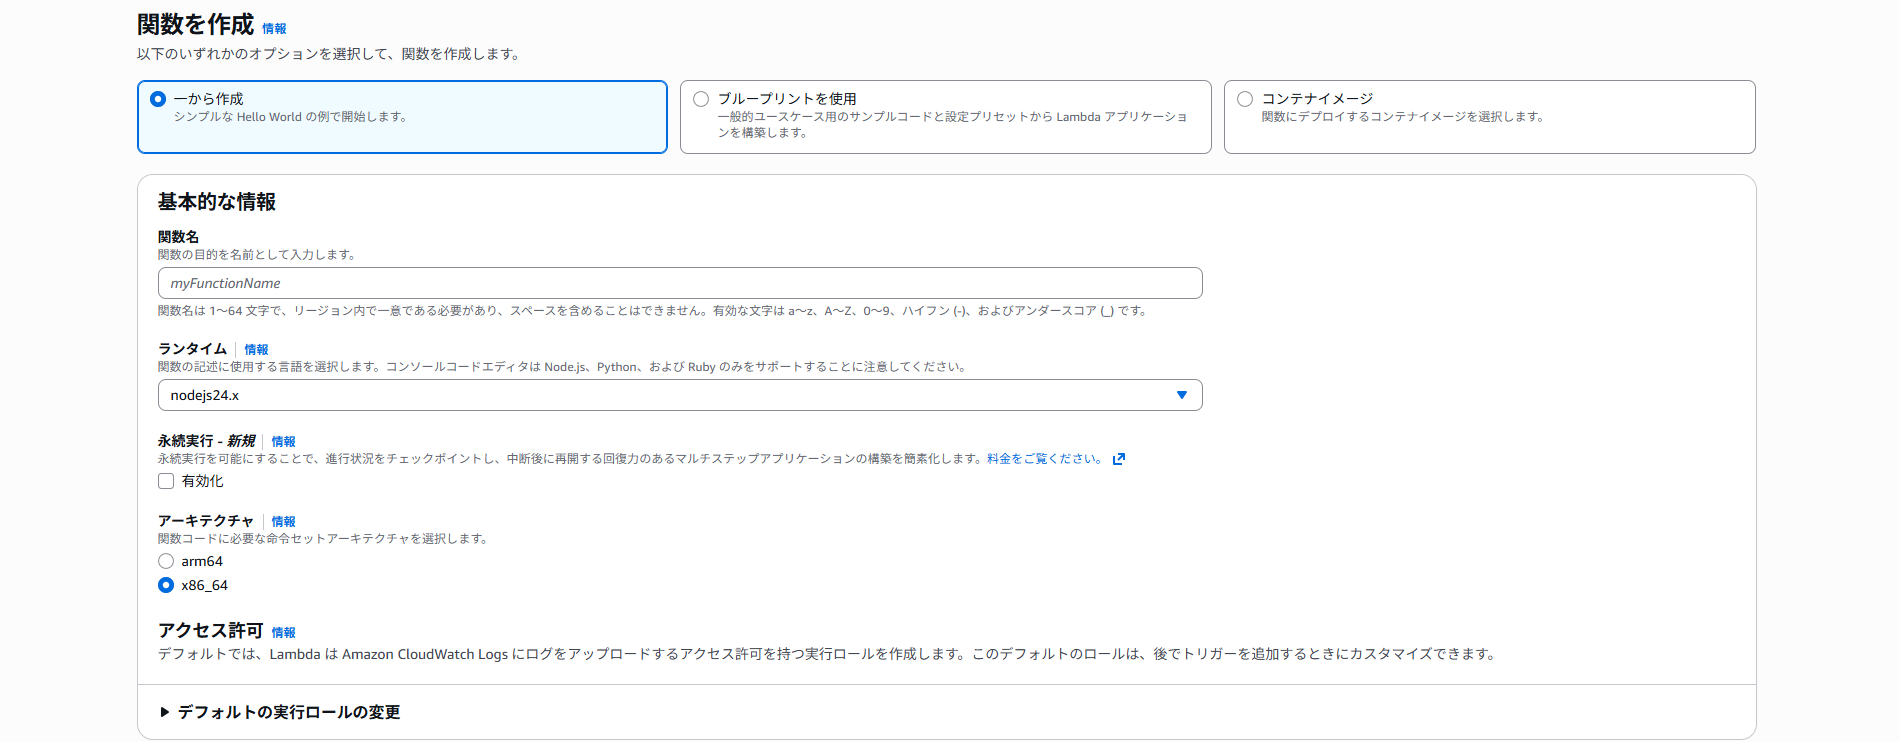The height and width of the screenshot is (742, 1900).
Task: Click the blue arrow in runtime dropdown
Action: [x=1181, y=395]
